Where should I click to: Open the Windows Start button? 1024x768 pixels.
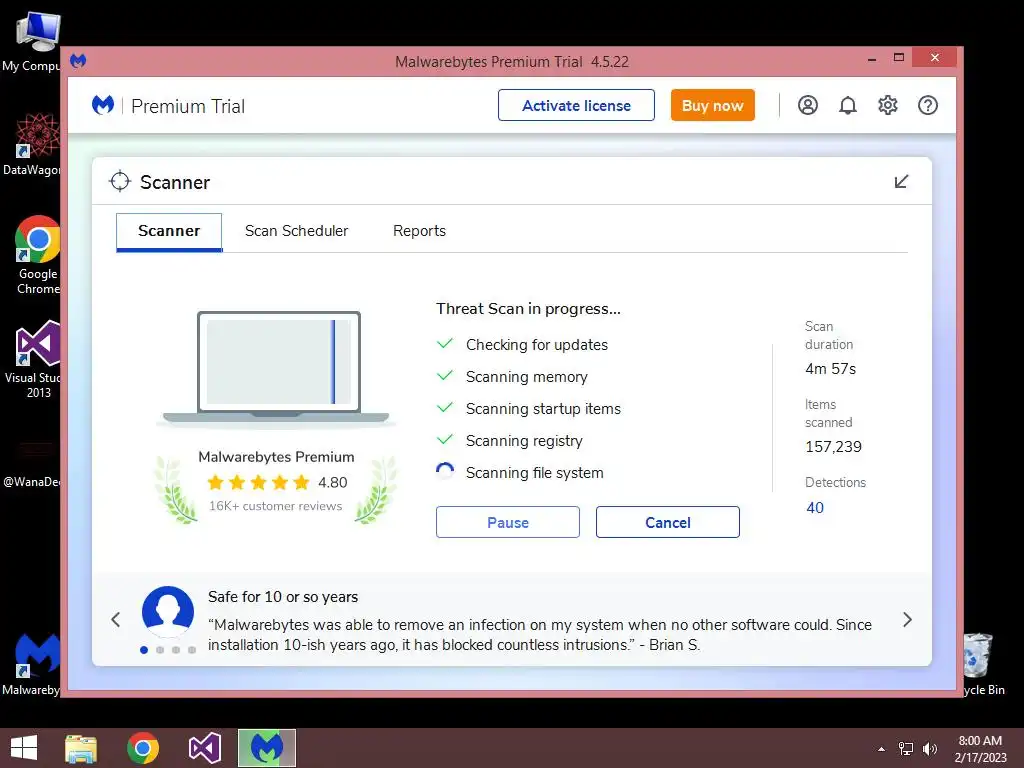(x=24, y=748)
